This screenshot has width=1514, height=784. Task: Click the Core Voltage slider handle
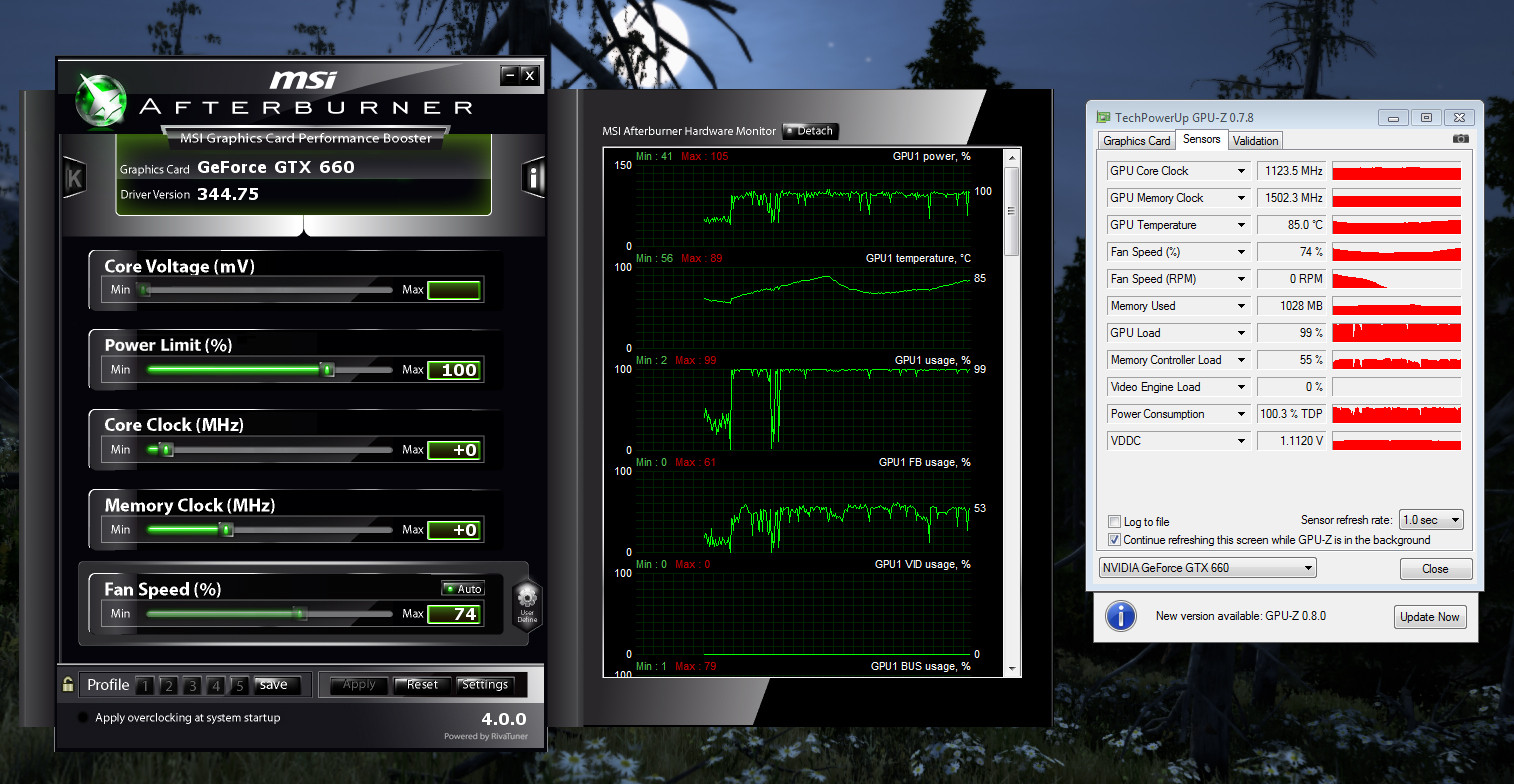tap(145, 290)
